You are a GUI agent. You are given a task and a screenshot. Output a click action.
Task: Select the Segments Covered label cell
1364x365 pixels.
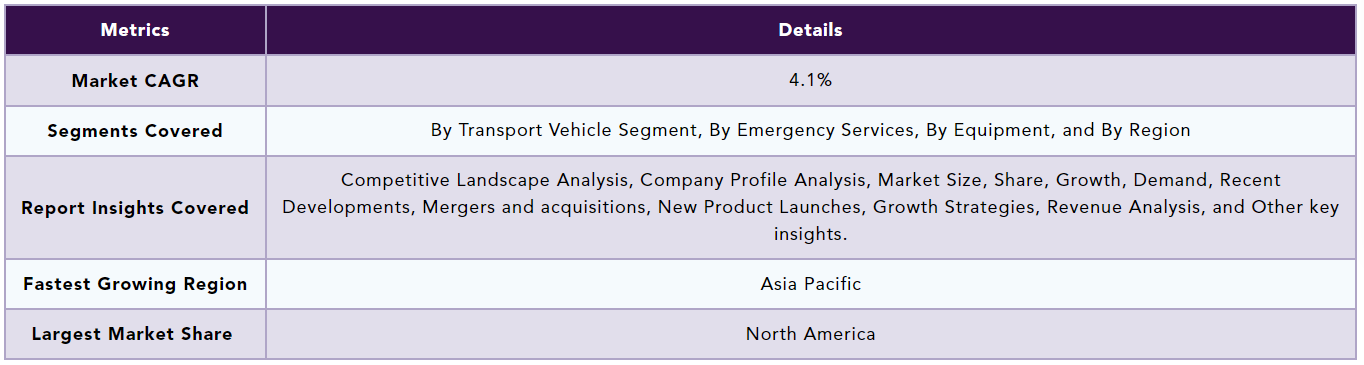(135, 131)
